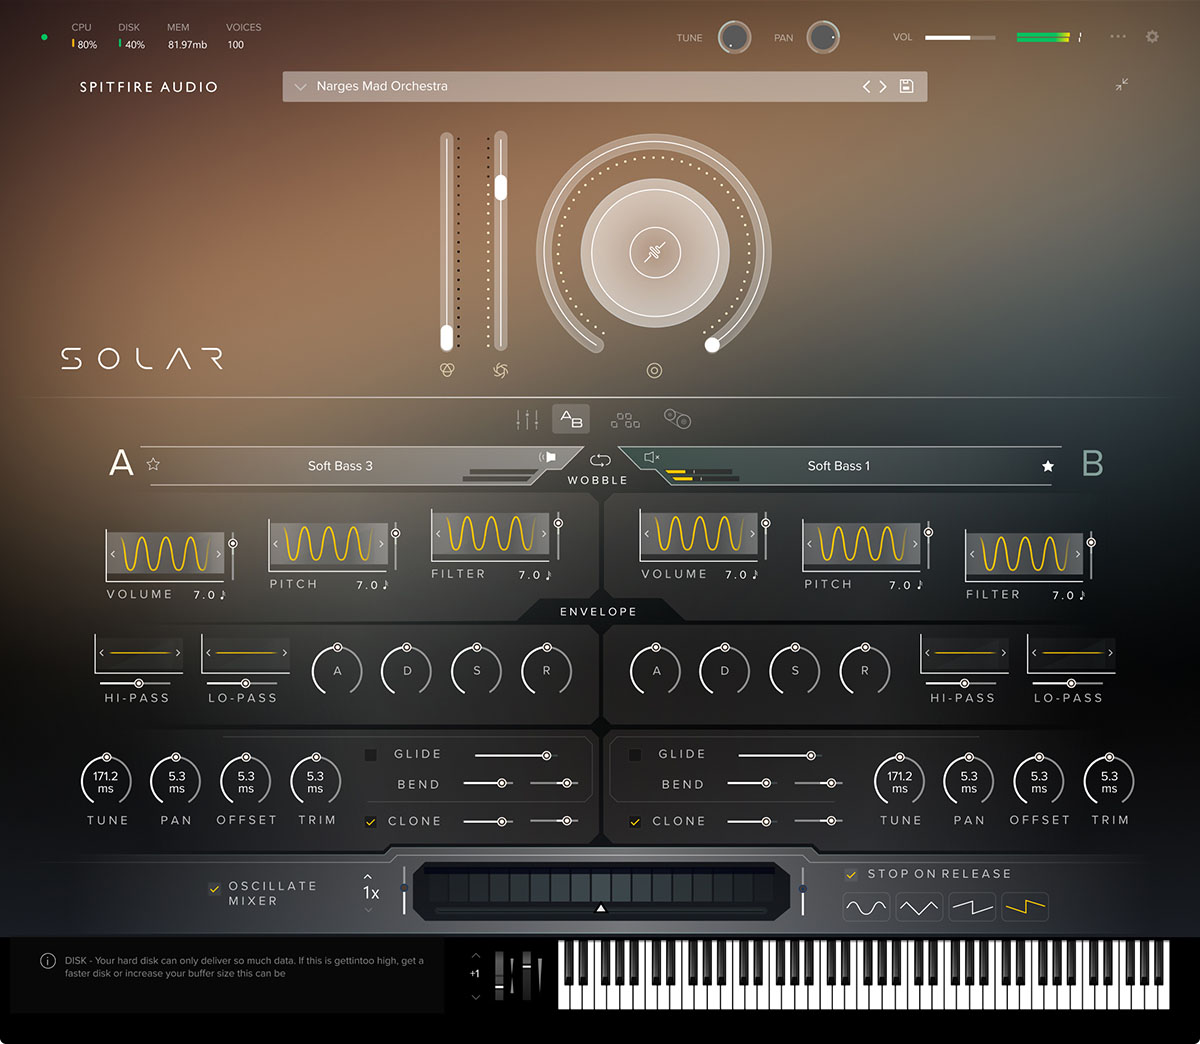The width and height of the screenshot is (1200, 1044).
Task: Click the three-circles icon below left slider
Action: (447, 370)
